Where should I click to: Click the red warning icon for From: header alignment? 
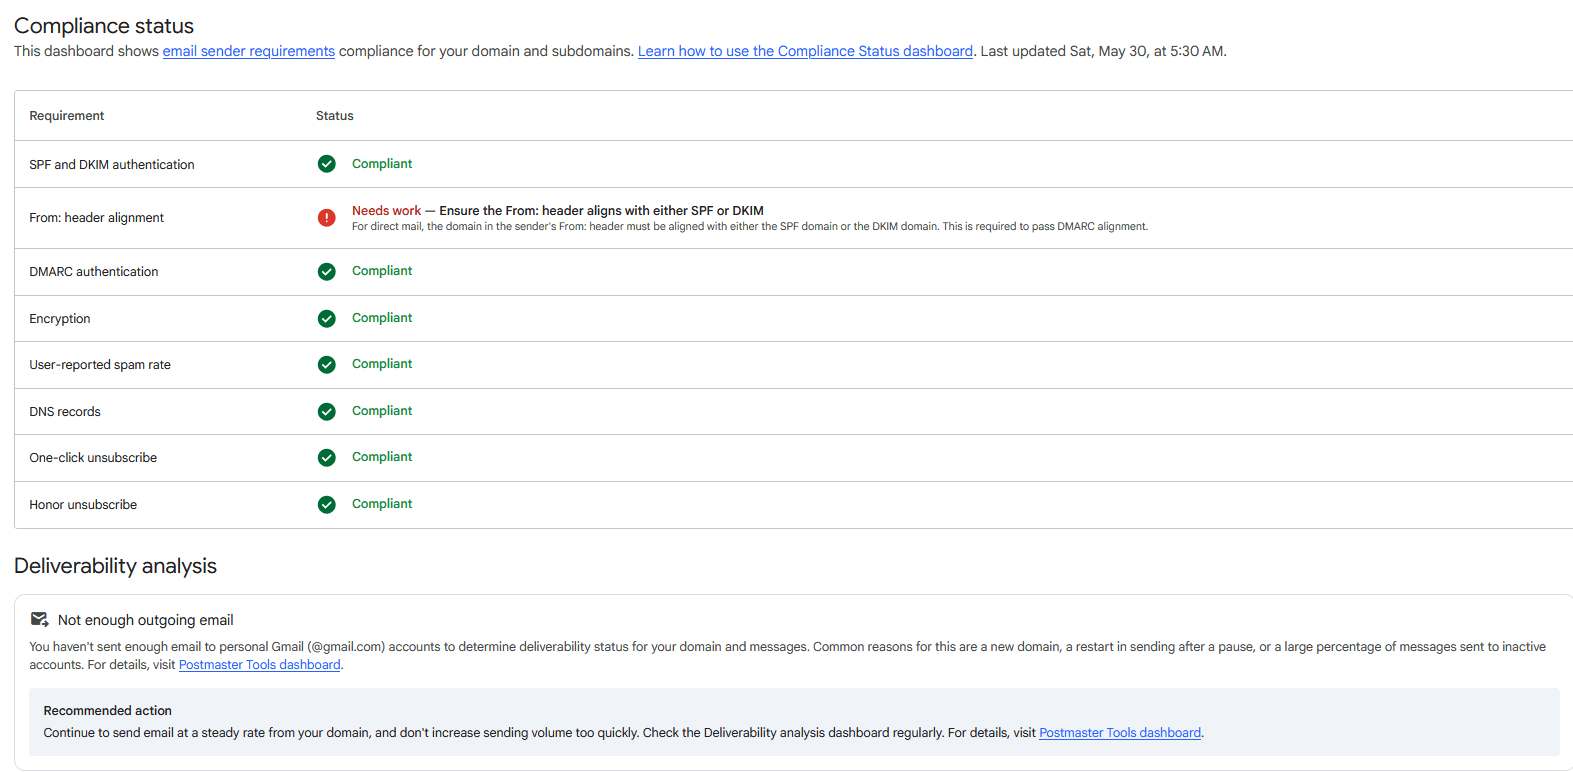click(x=327, y=218)
